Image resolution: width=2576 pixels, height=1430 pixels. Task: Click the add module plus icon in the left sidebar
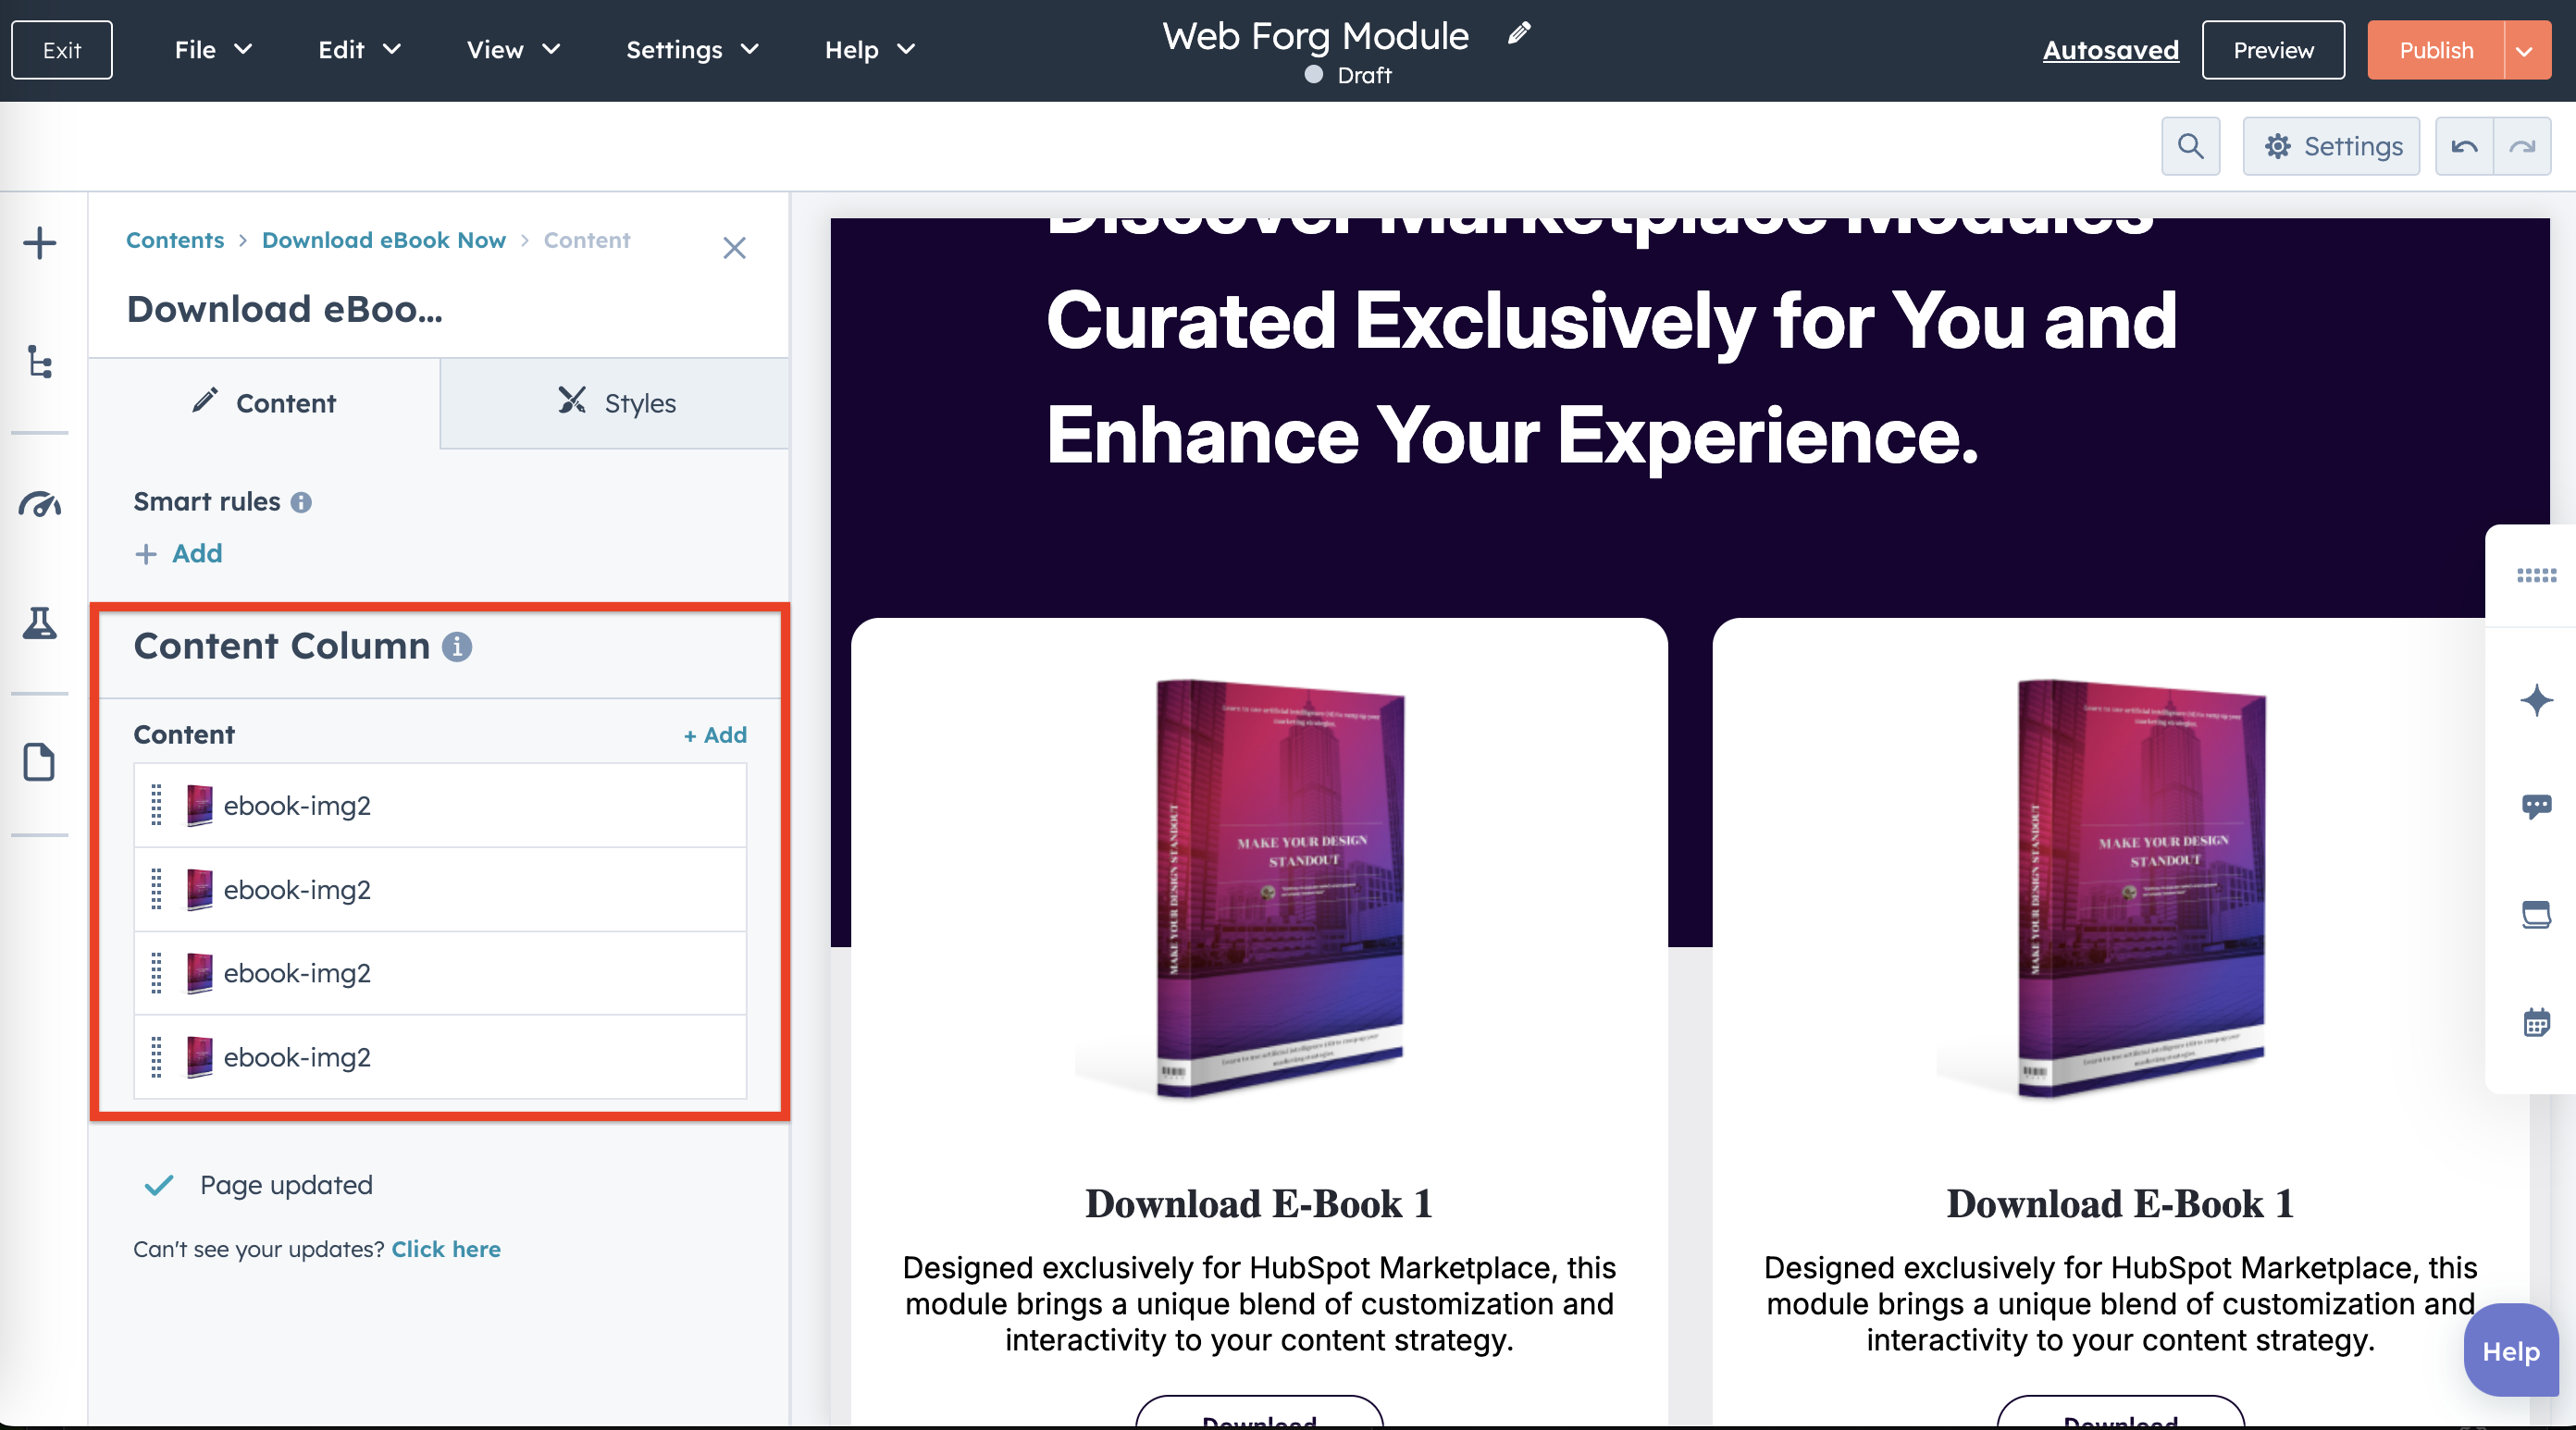(x=40, y=243)
